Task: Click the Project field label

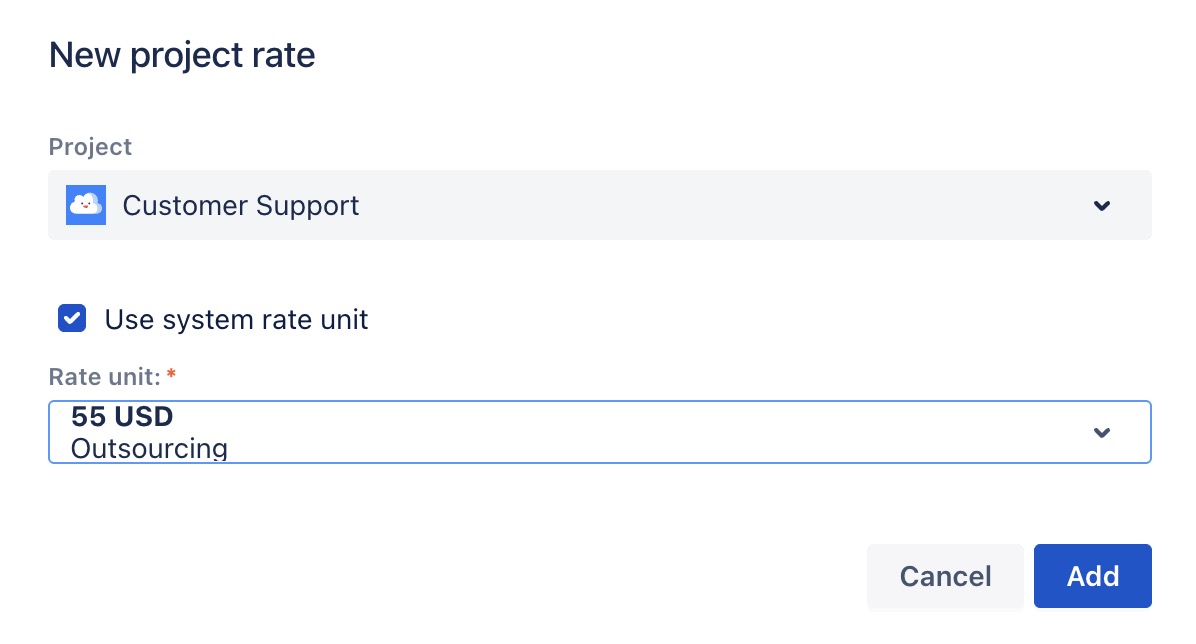Action: pos(90,147)
